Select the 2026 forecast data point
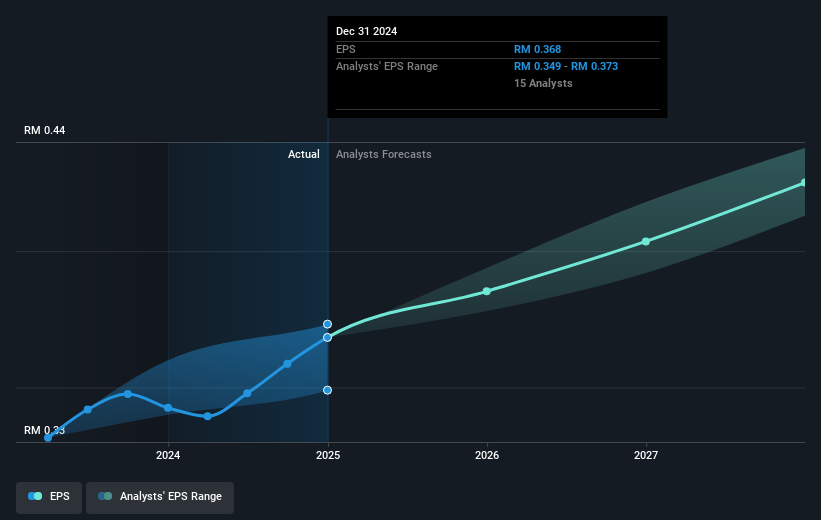Screen dimensions: 821x520 tap(487, 291)
